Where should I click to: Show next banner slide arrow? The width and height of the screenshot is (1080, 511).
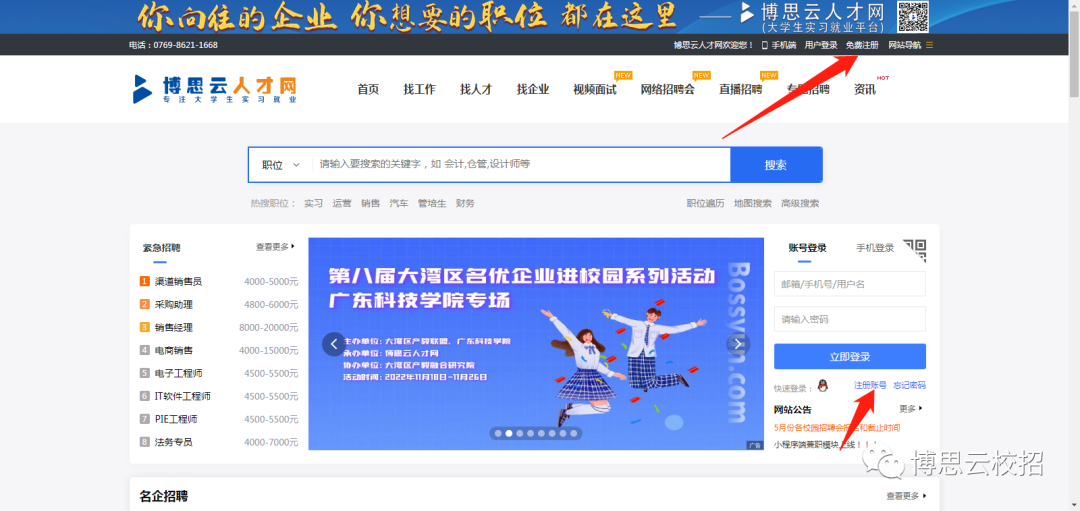(738, 344)
